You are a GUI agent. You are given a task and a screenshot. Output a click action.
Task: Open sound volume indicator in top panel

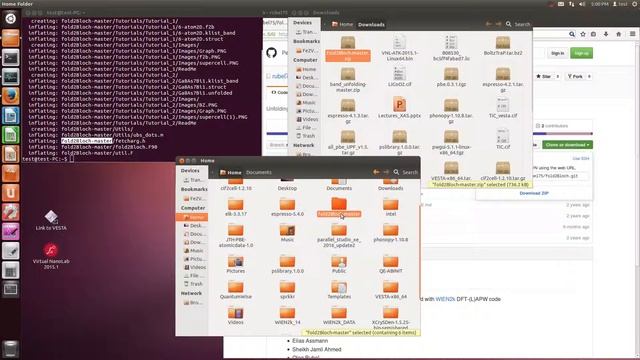[582, 4]
